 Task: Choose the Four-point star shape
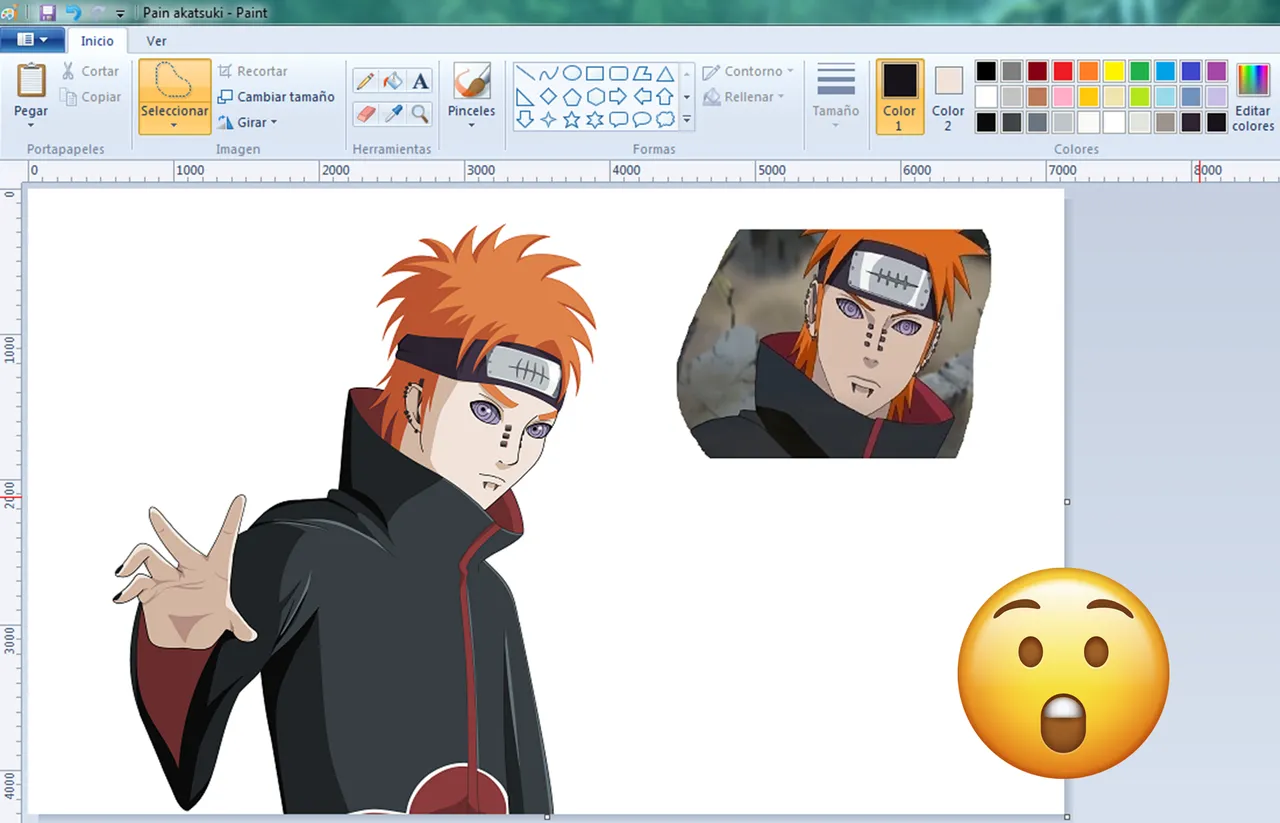tap(548, 120)
